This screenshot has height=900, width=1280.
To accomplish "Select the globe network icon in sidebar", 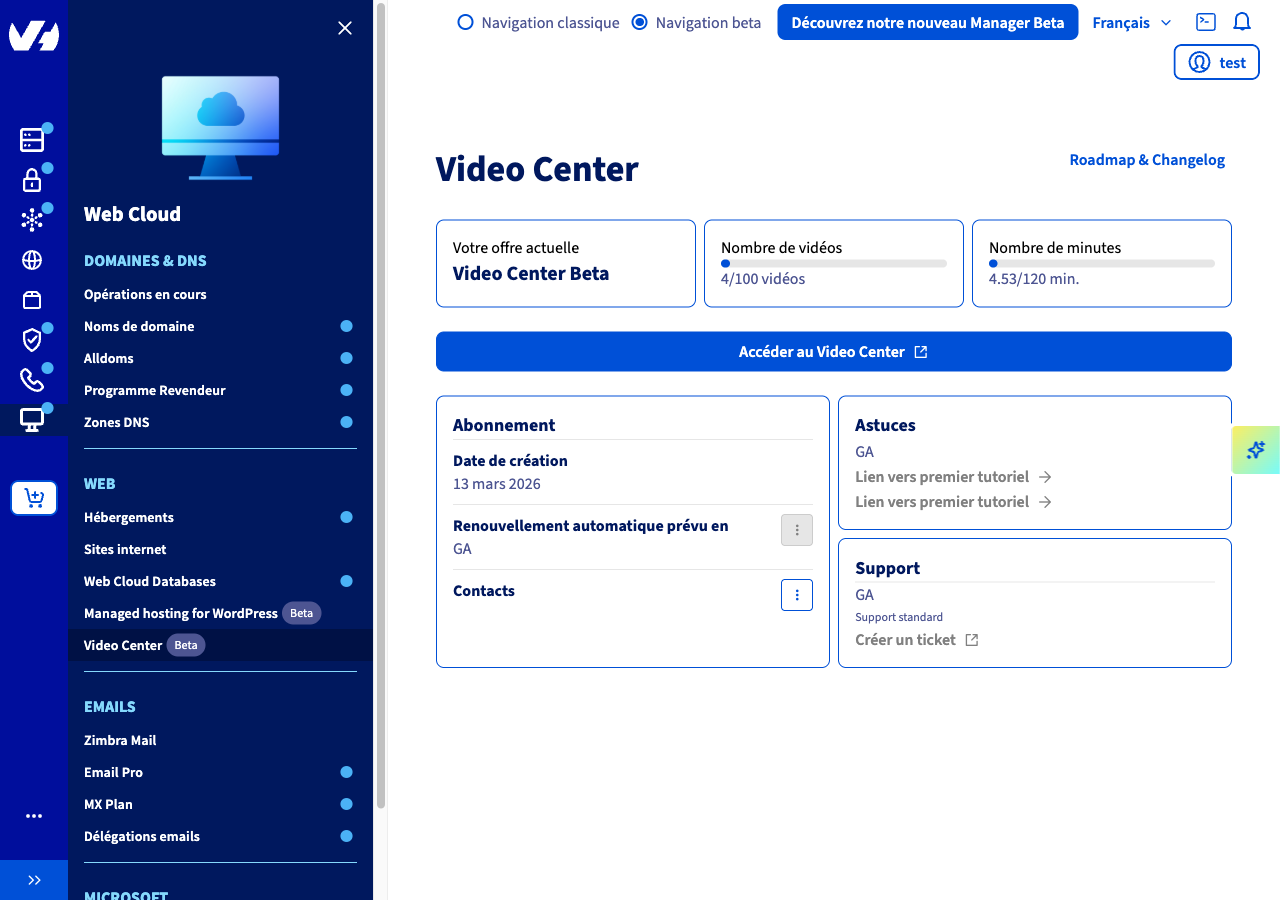I will click(33, 260).
